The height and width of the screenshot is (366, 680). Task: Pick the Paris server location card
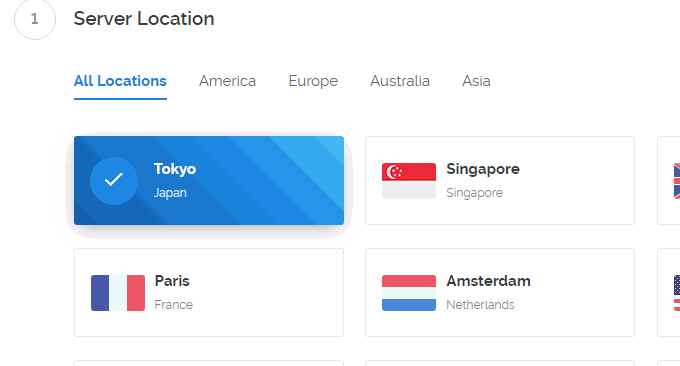[x=209, y=292]
